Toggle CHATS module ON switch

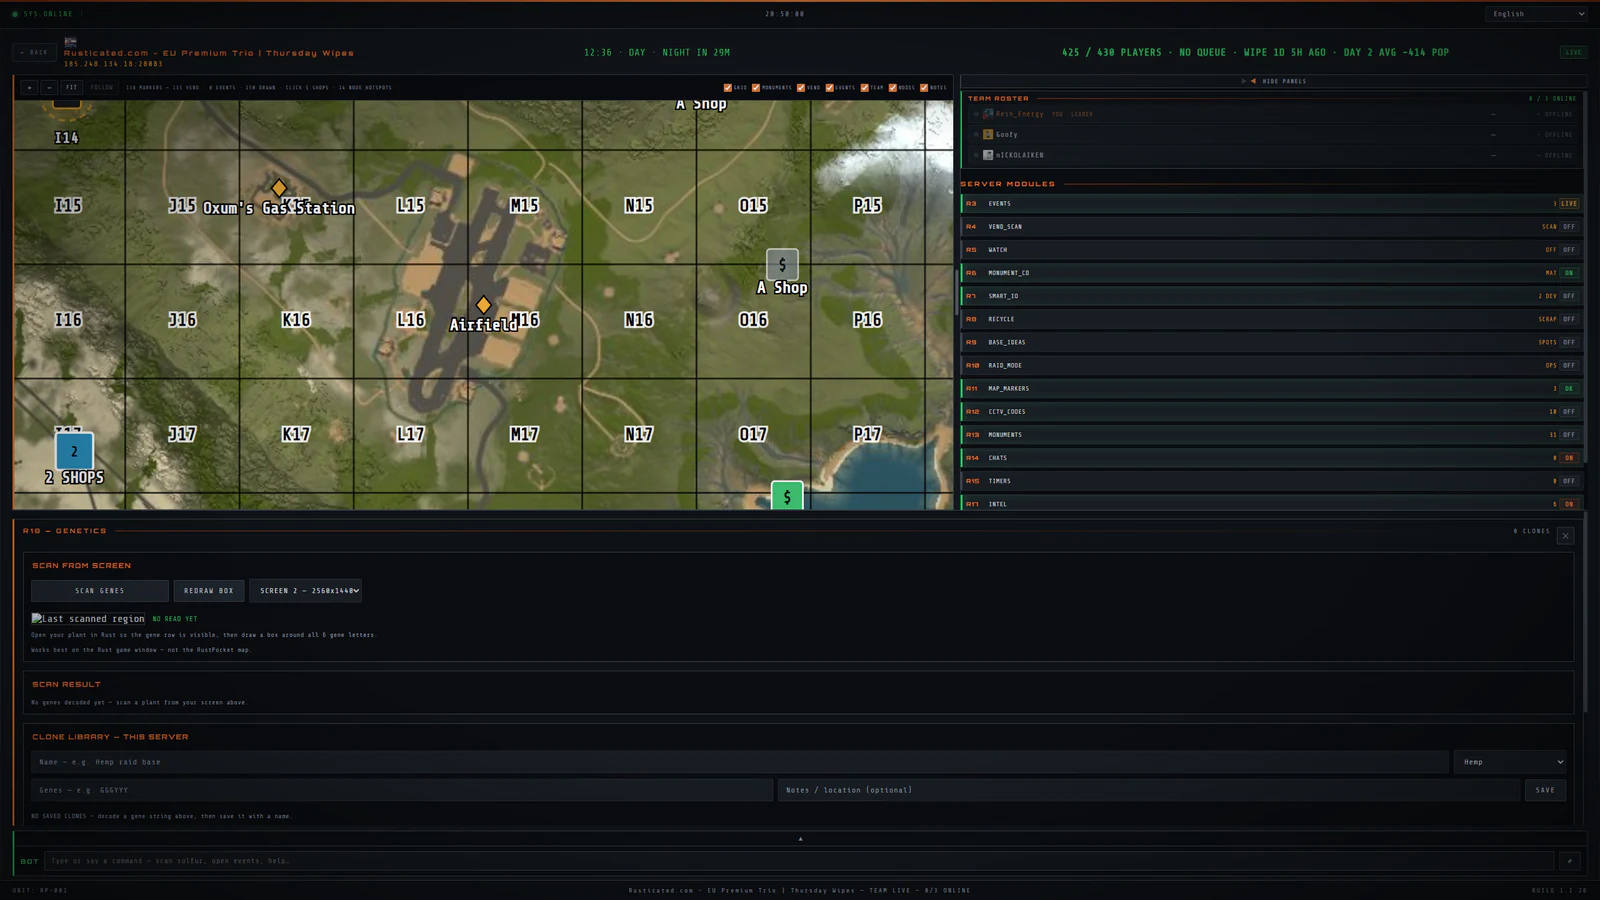pos(1569,458)
